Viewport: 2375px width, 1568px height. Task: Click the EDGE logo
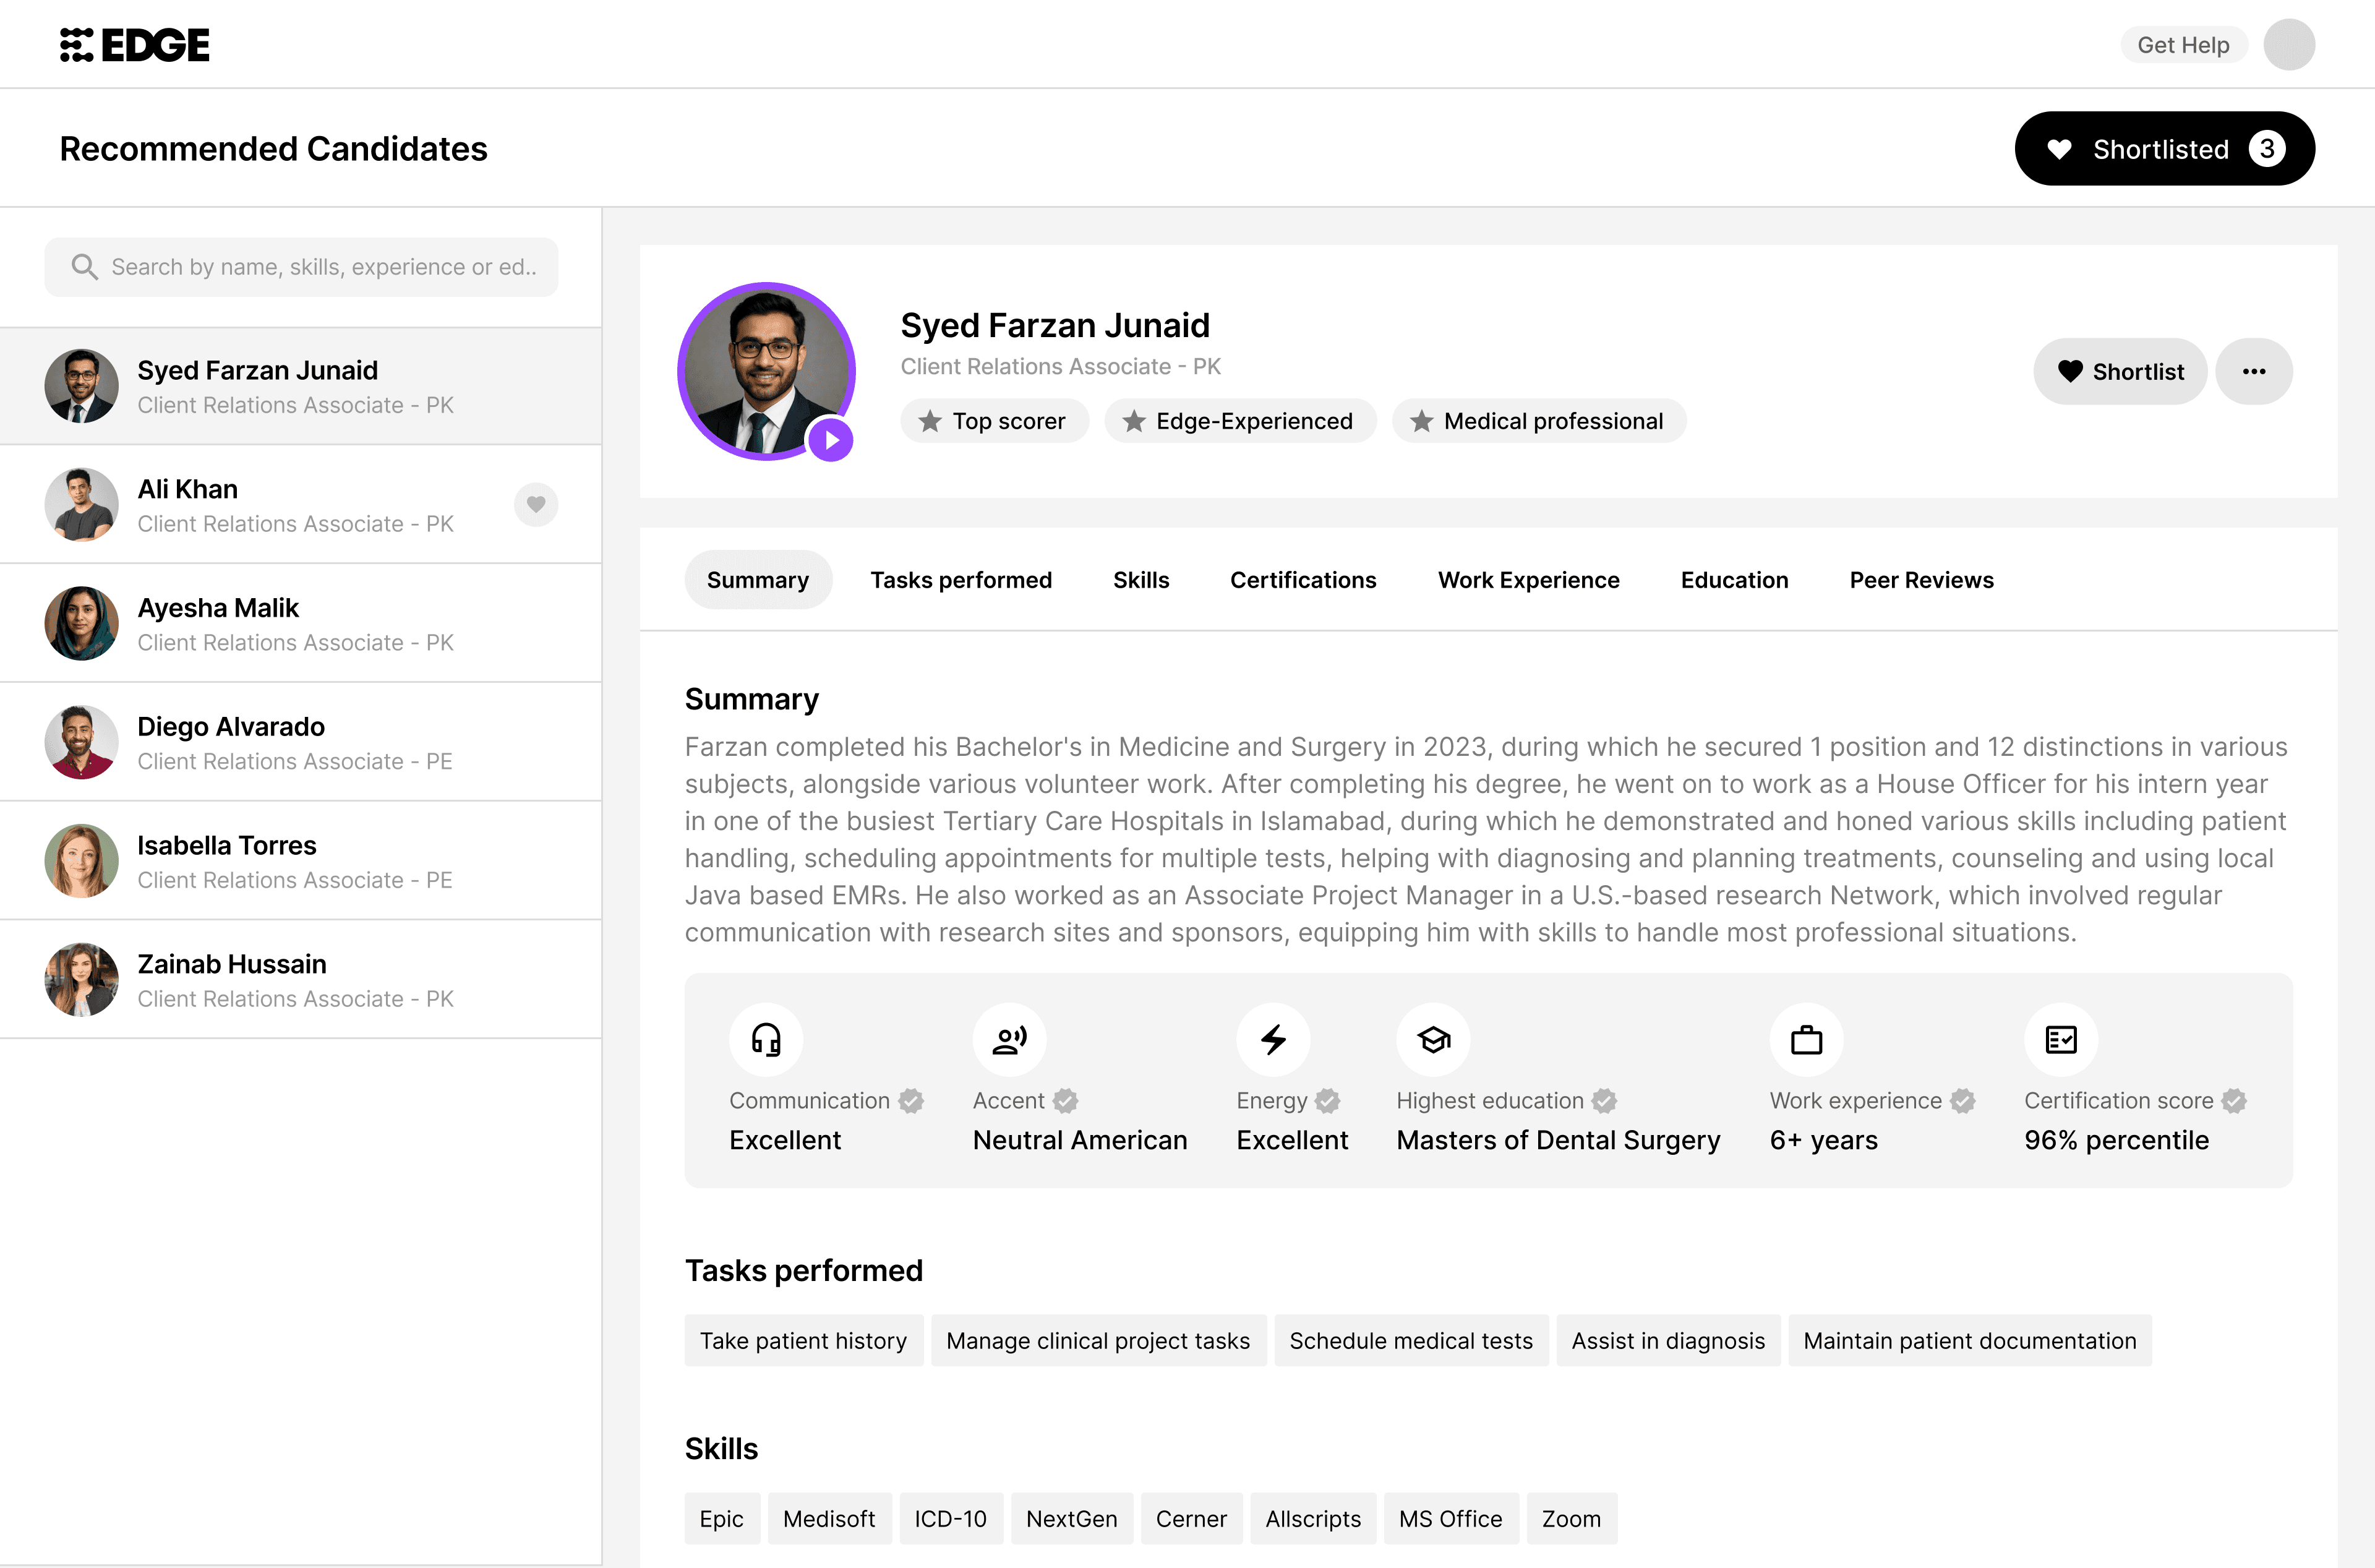[135, 45]
